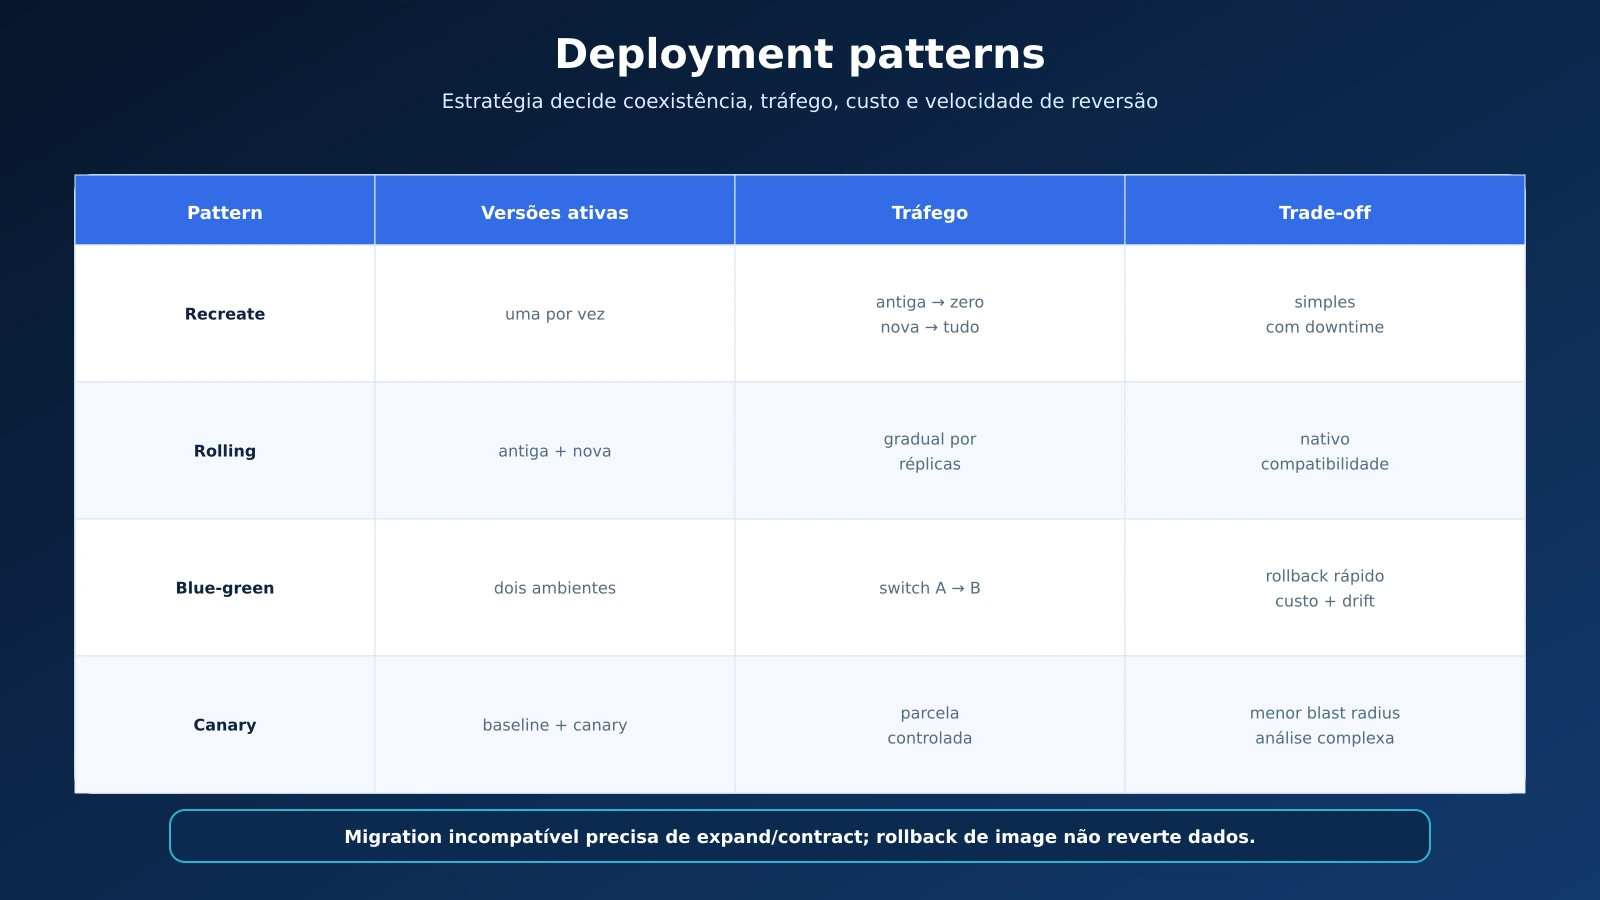The image size is (1600, 900).
Task: Select the 'menor blast radius' text
Action: (1325, 713)
